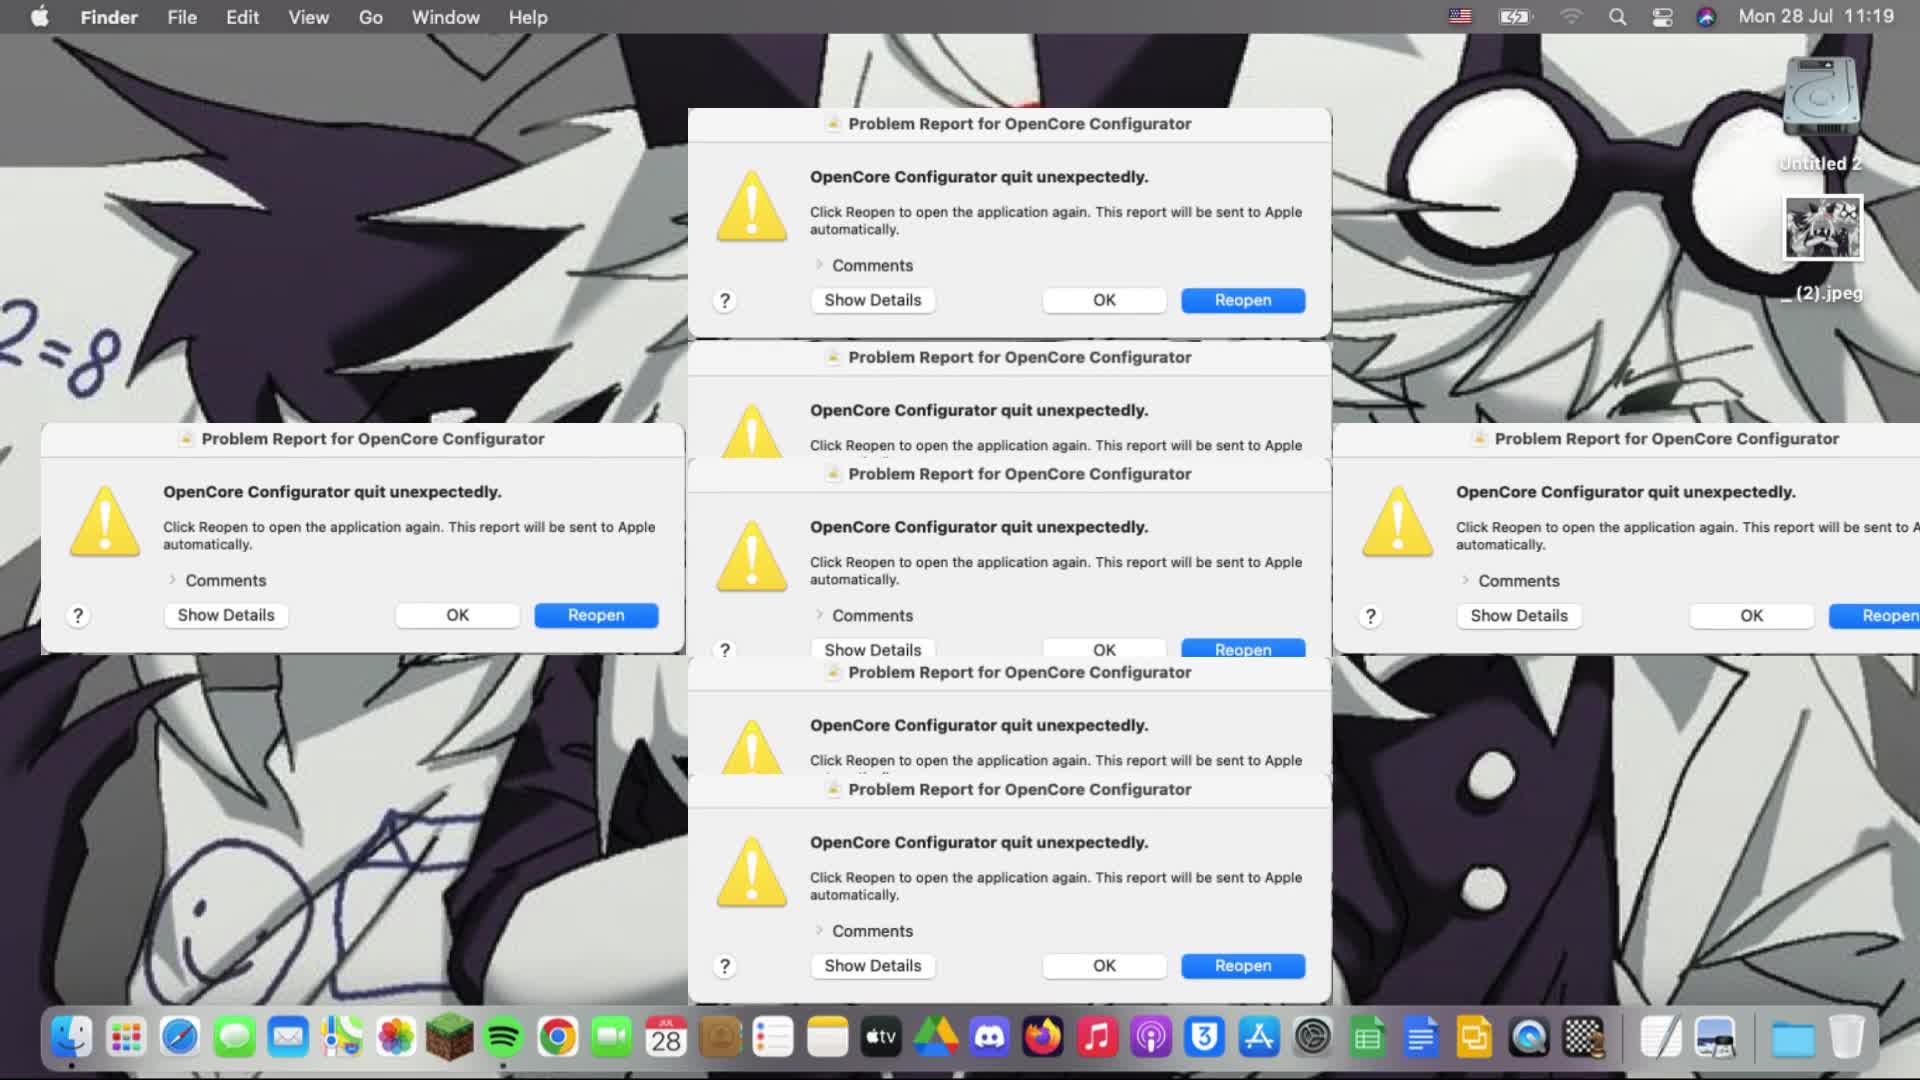The height and width of the screenshot is (1080, 1920).
Task: Click the Wi-Fi status icon
Action: pyautogui.click(x=1571, y=17)
